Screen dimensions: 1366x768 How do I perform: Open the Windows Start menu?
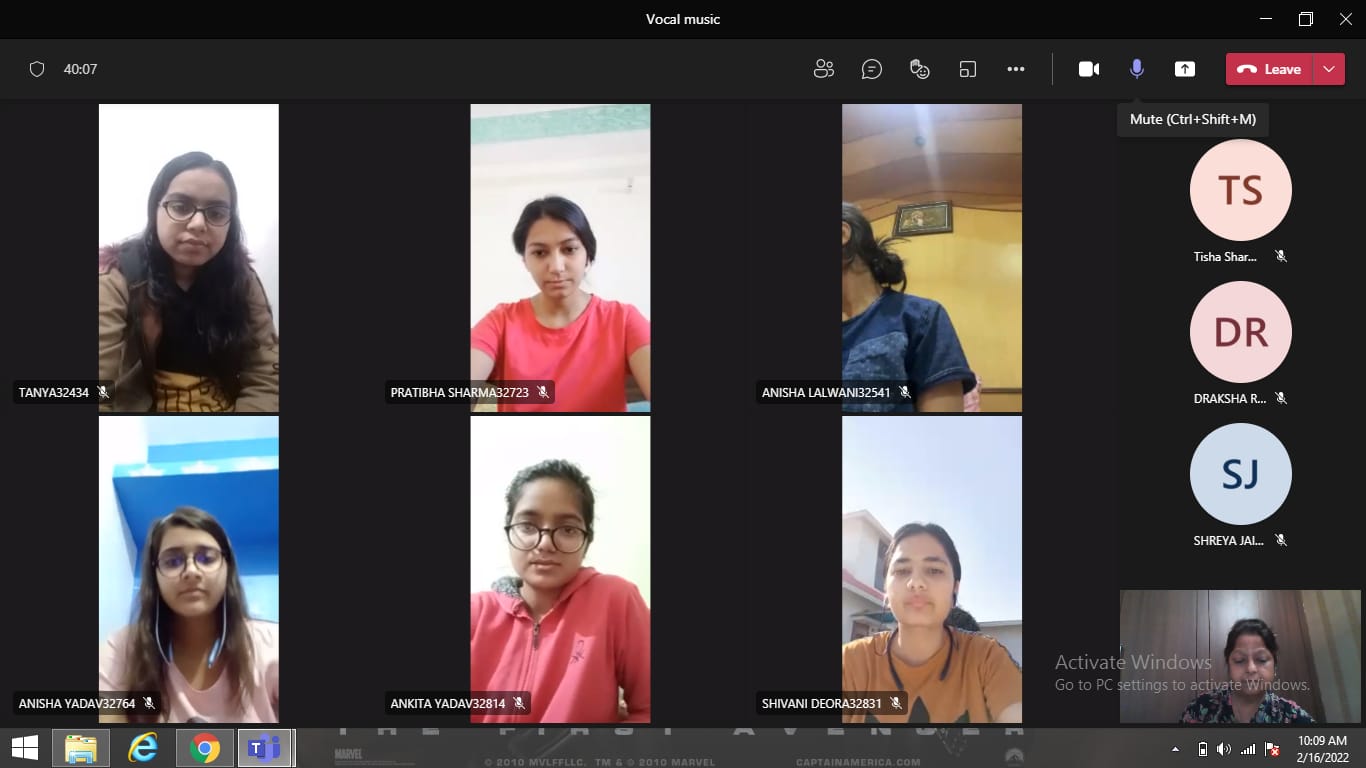pyautogui.click(x=24, y=748)
